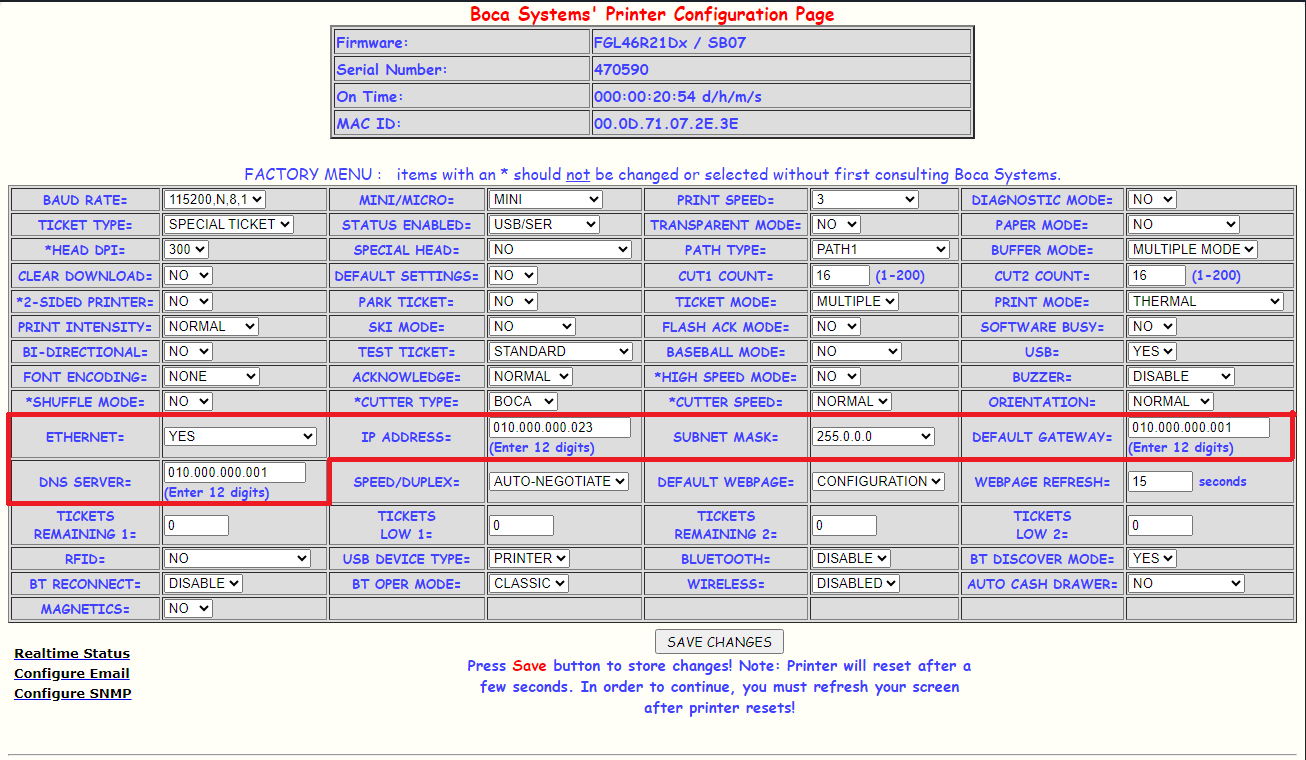1306x760 pixels.
Task: Open the WIRELESS dropdown
Action: coord(855,583)
